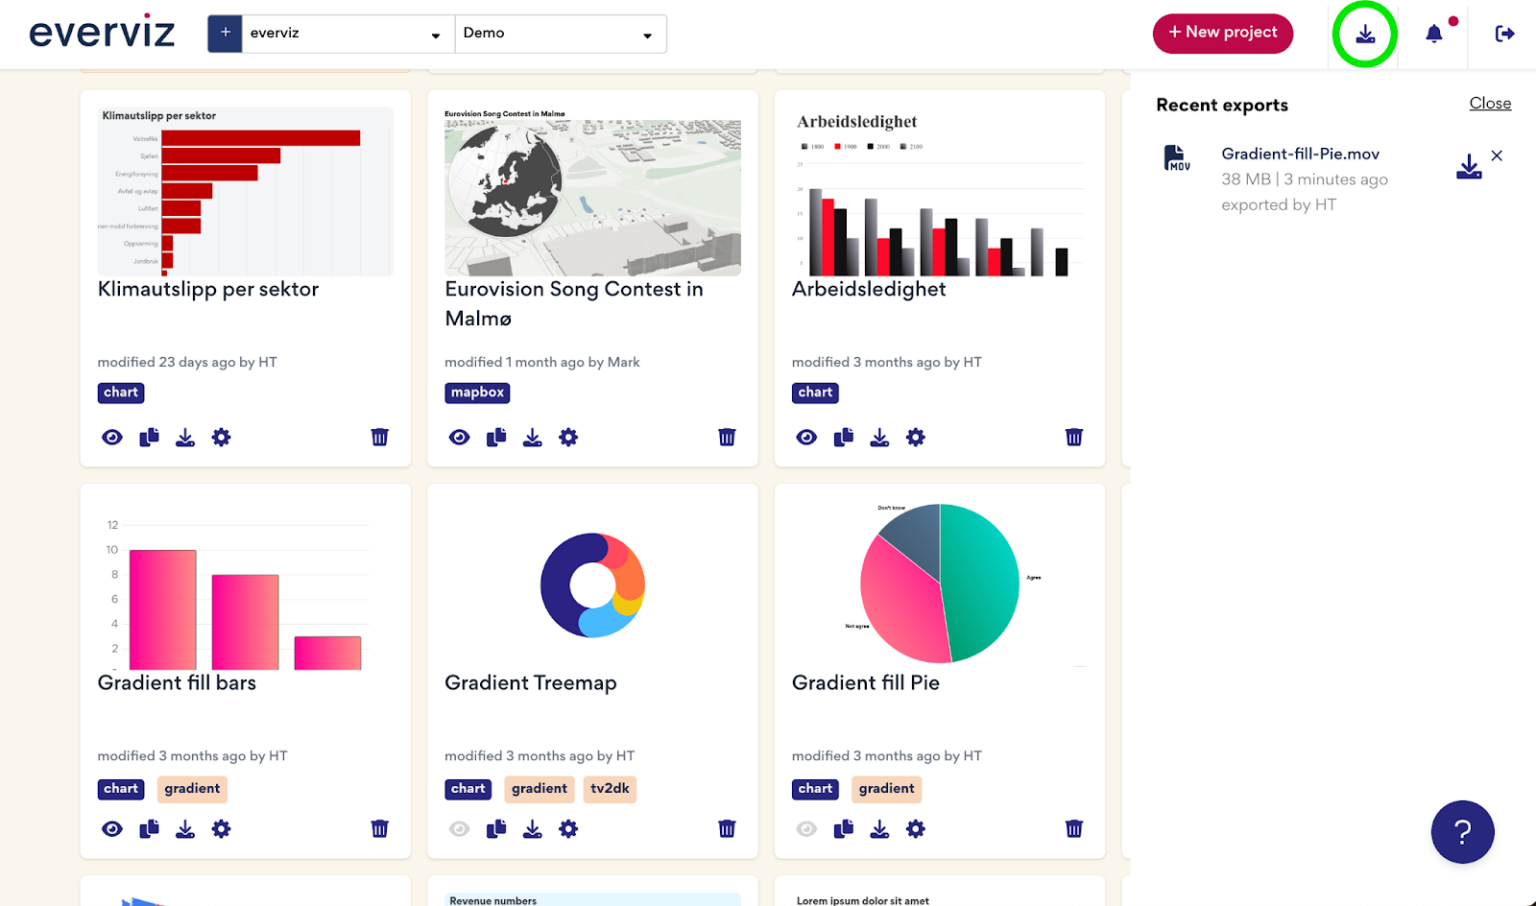
Task: Select the chart tag on Klimautslipp per sektor
Action: tap(120, 392)
